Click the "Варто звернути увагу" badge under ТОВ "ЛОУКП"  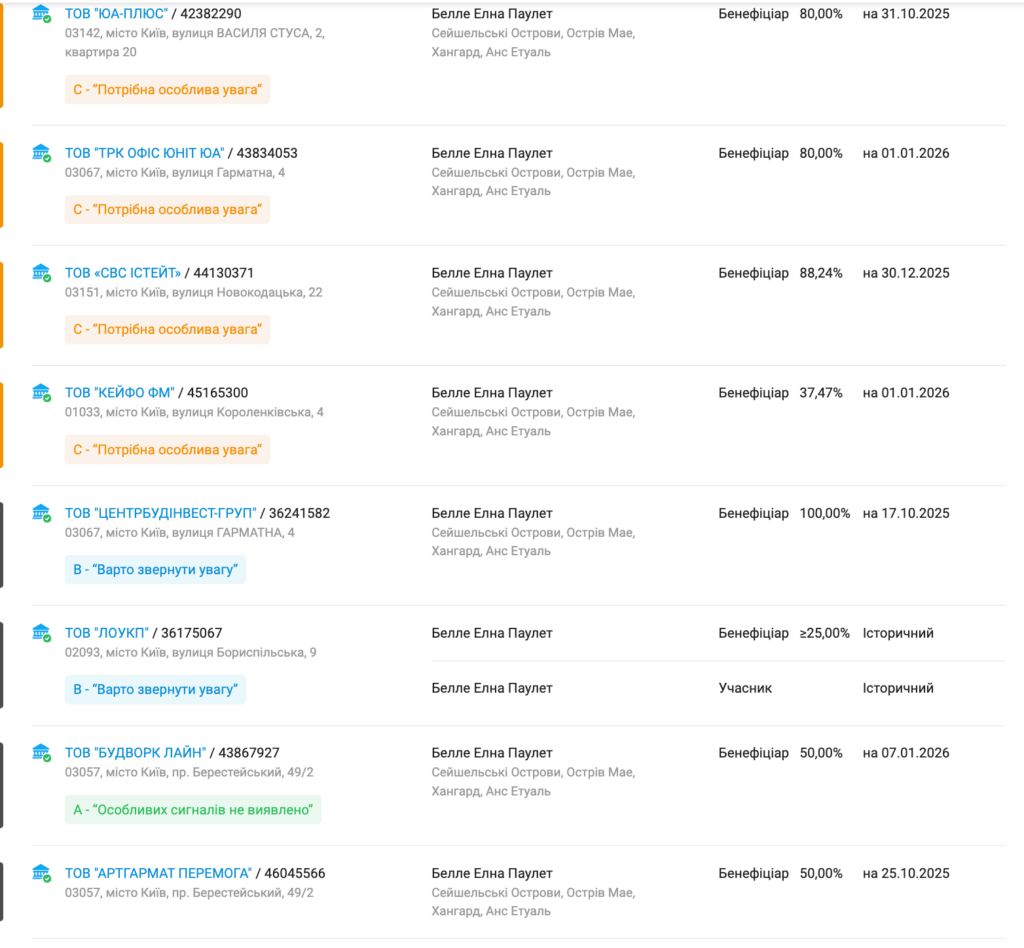coord(155,690)
